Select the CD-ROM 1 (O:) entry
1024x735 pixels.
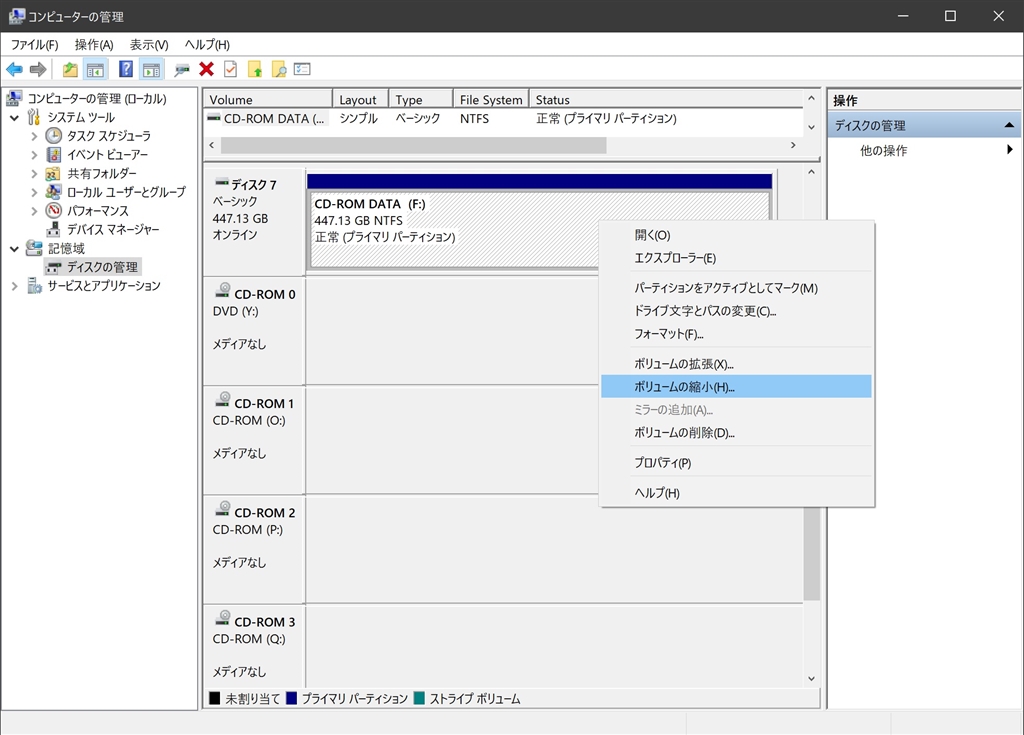(254, 440)
